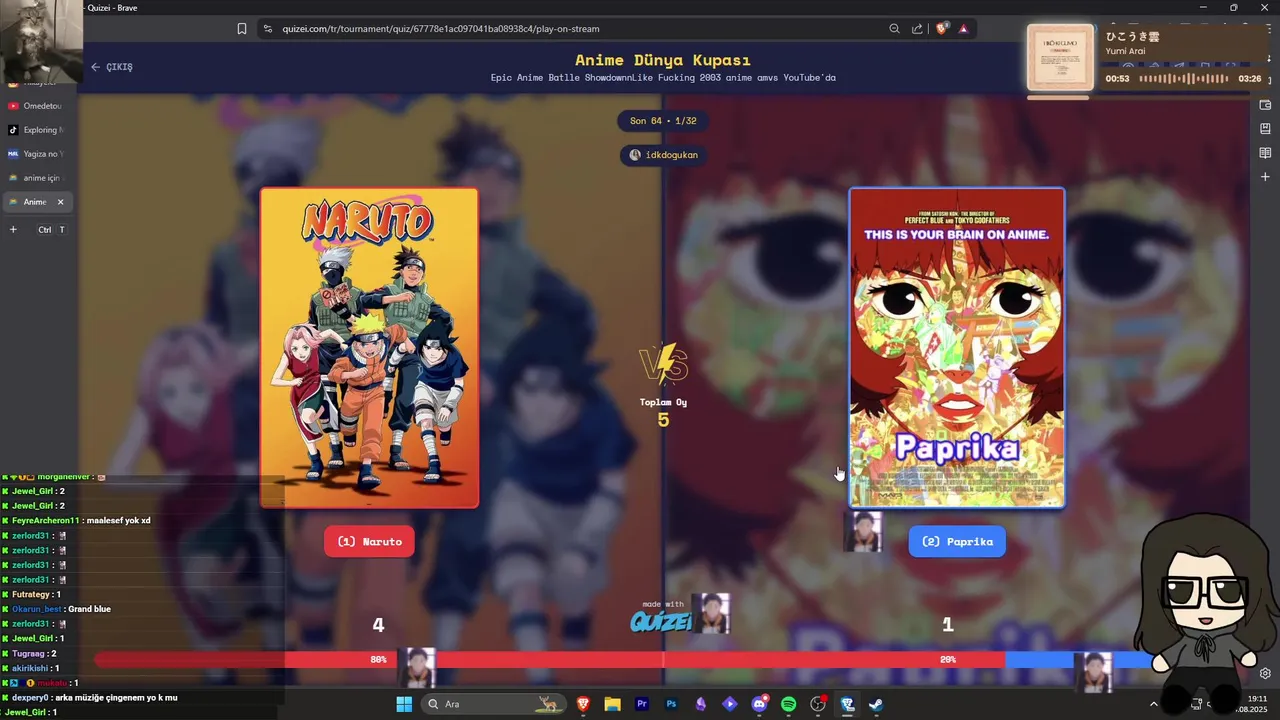Select the Naruto poster image
Screen dimensions: 1280x720
click(x=369, y=348)
